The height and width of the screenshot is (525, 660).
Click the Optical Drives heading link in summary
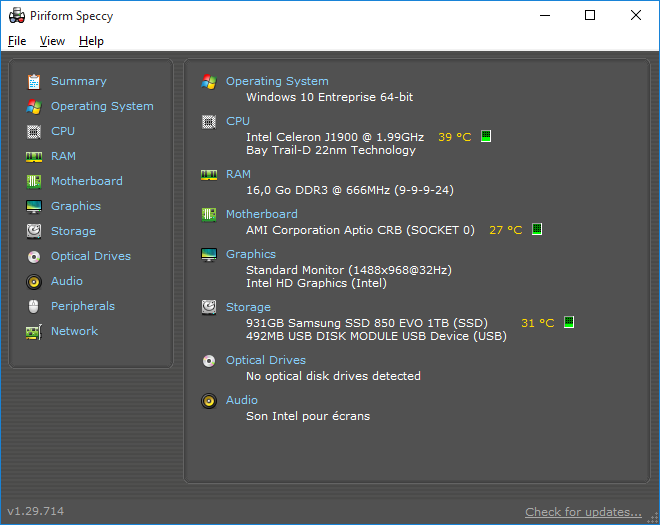(266, 360)
